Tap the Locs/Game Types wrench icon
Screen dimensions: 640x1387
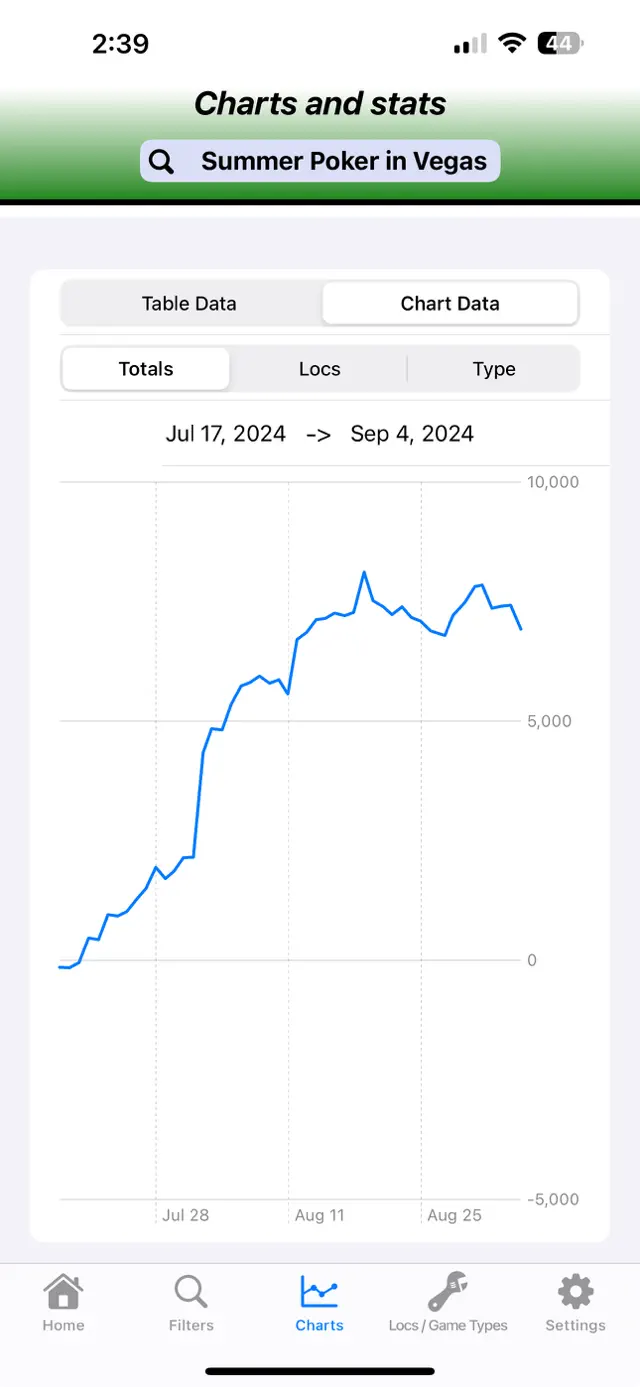click(x=447, y=1292)
